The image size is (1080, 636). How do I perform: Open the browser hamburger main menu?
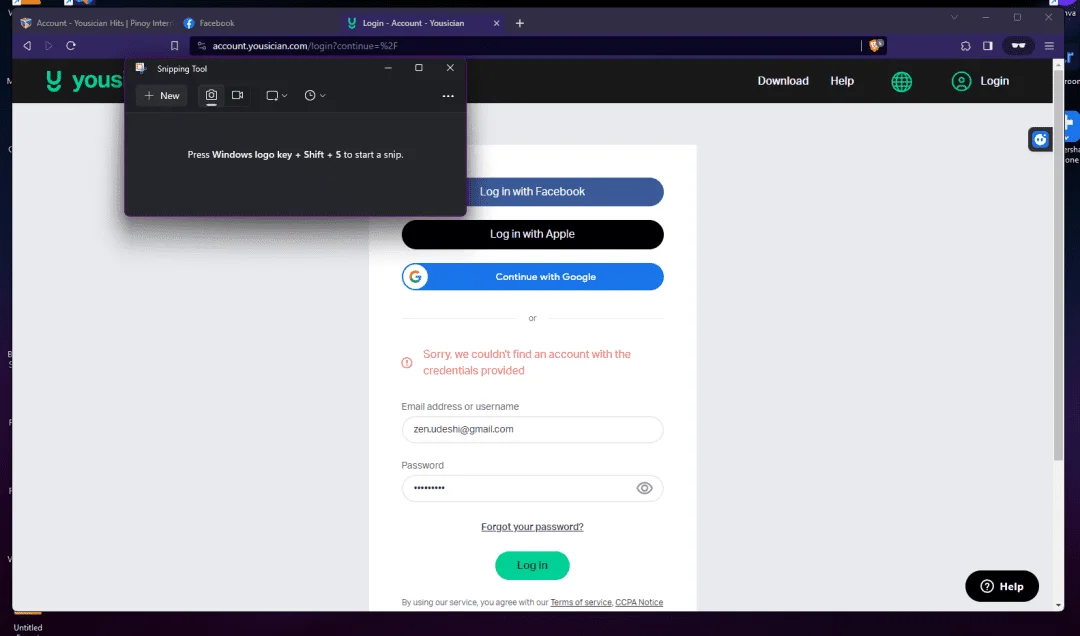[1049, 45]
